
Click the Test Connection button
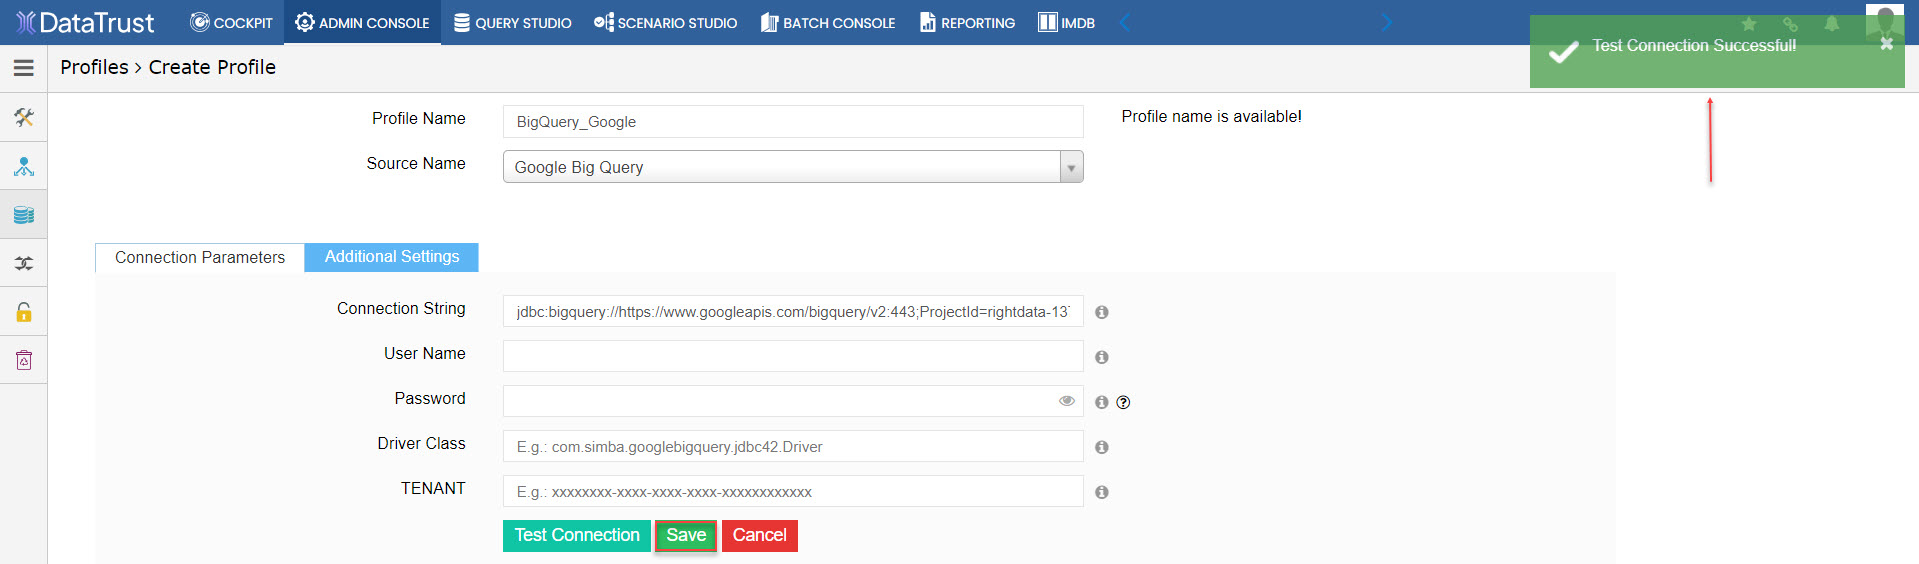[x=577, y=535]
